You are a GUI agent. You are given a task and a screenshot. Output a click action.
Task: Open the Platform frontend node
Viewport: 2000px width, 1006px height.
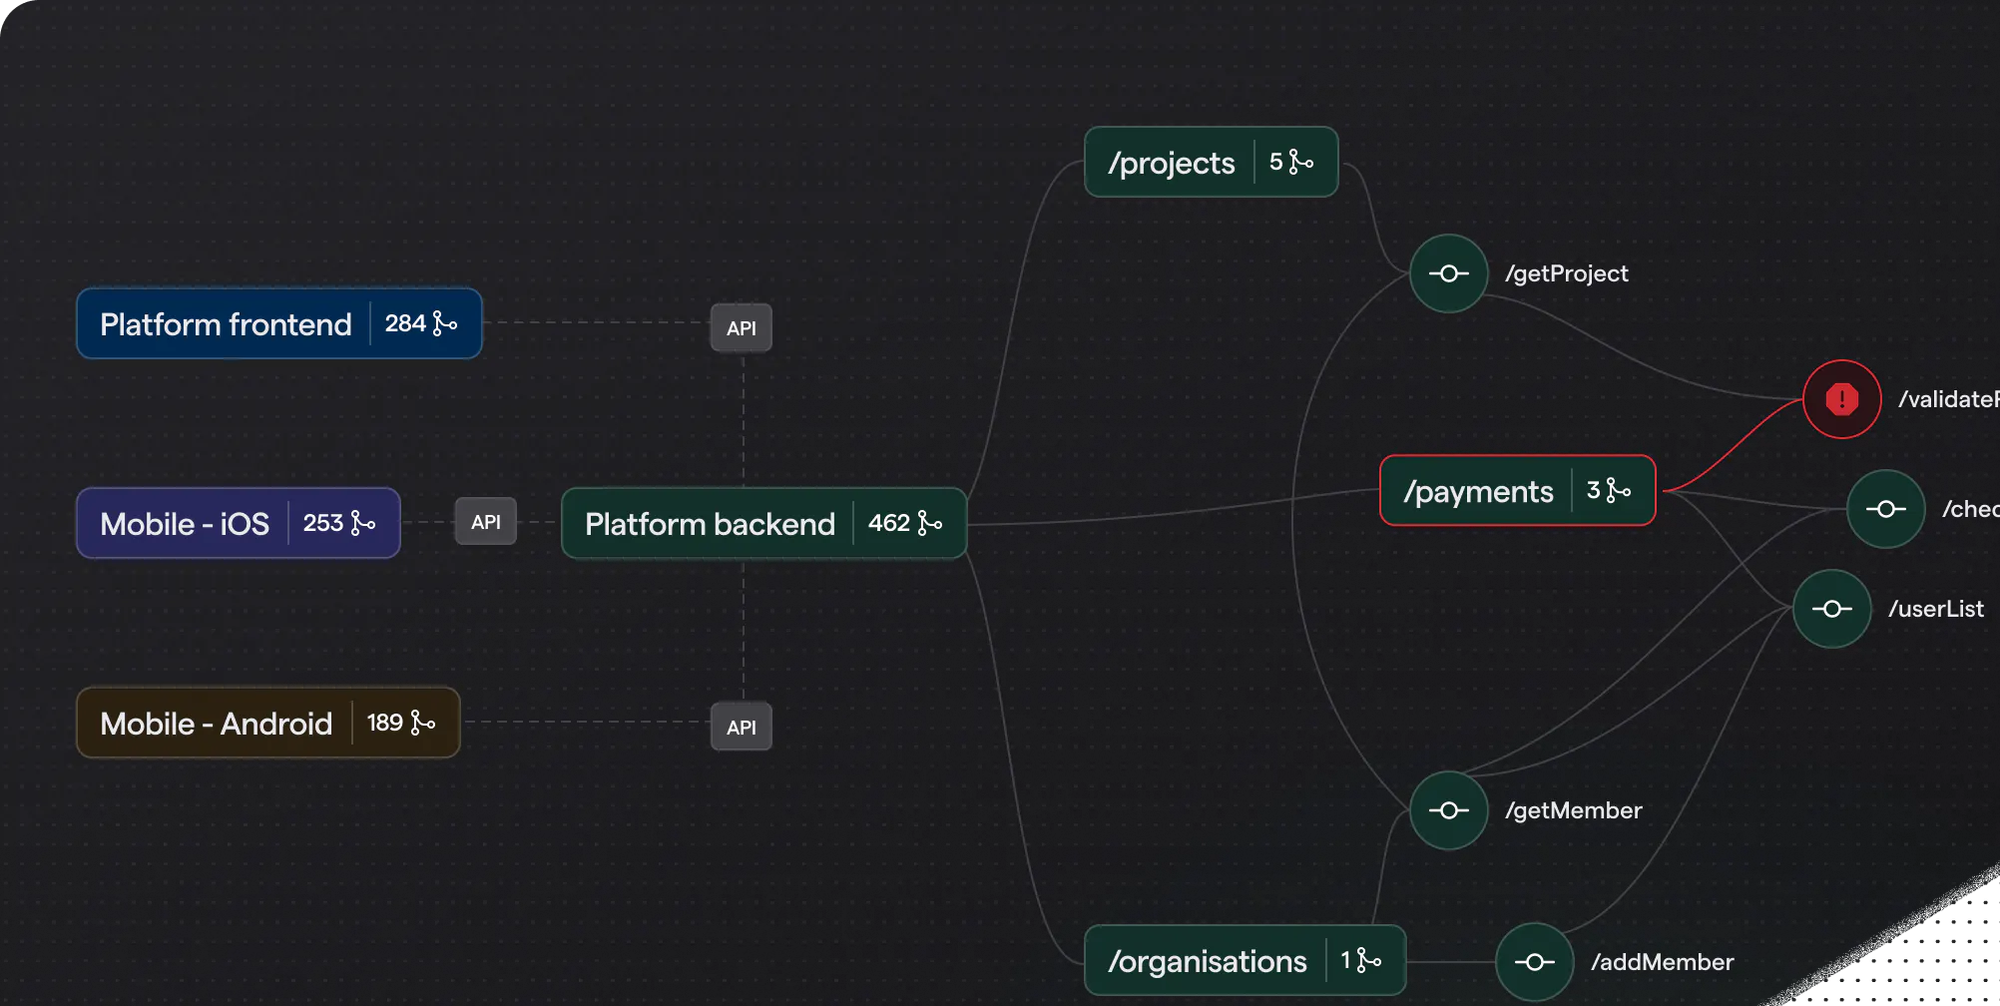[x=279, y=323]
